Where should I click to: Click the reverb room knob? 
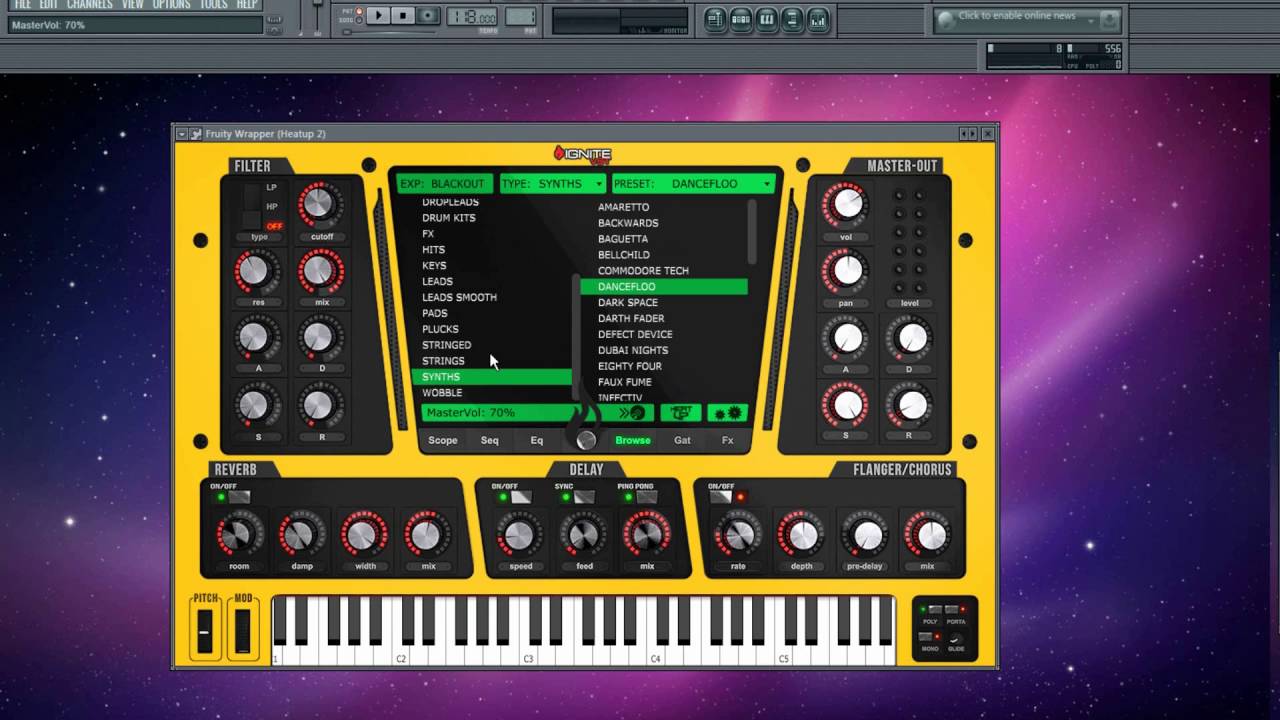(238, 536)
